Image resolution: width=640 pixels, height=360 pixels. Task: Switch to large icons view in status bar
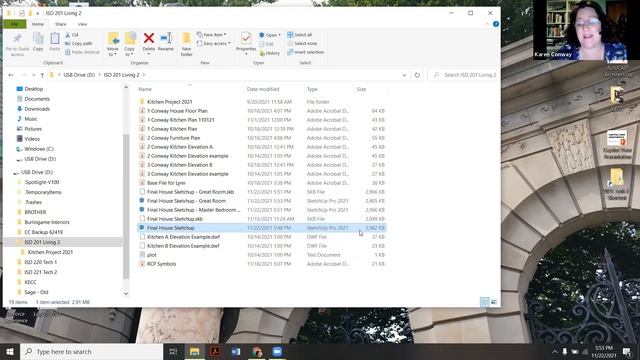coord(494,302)
